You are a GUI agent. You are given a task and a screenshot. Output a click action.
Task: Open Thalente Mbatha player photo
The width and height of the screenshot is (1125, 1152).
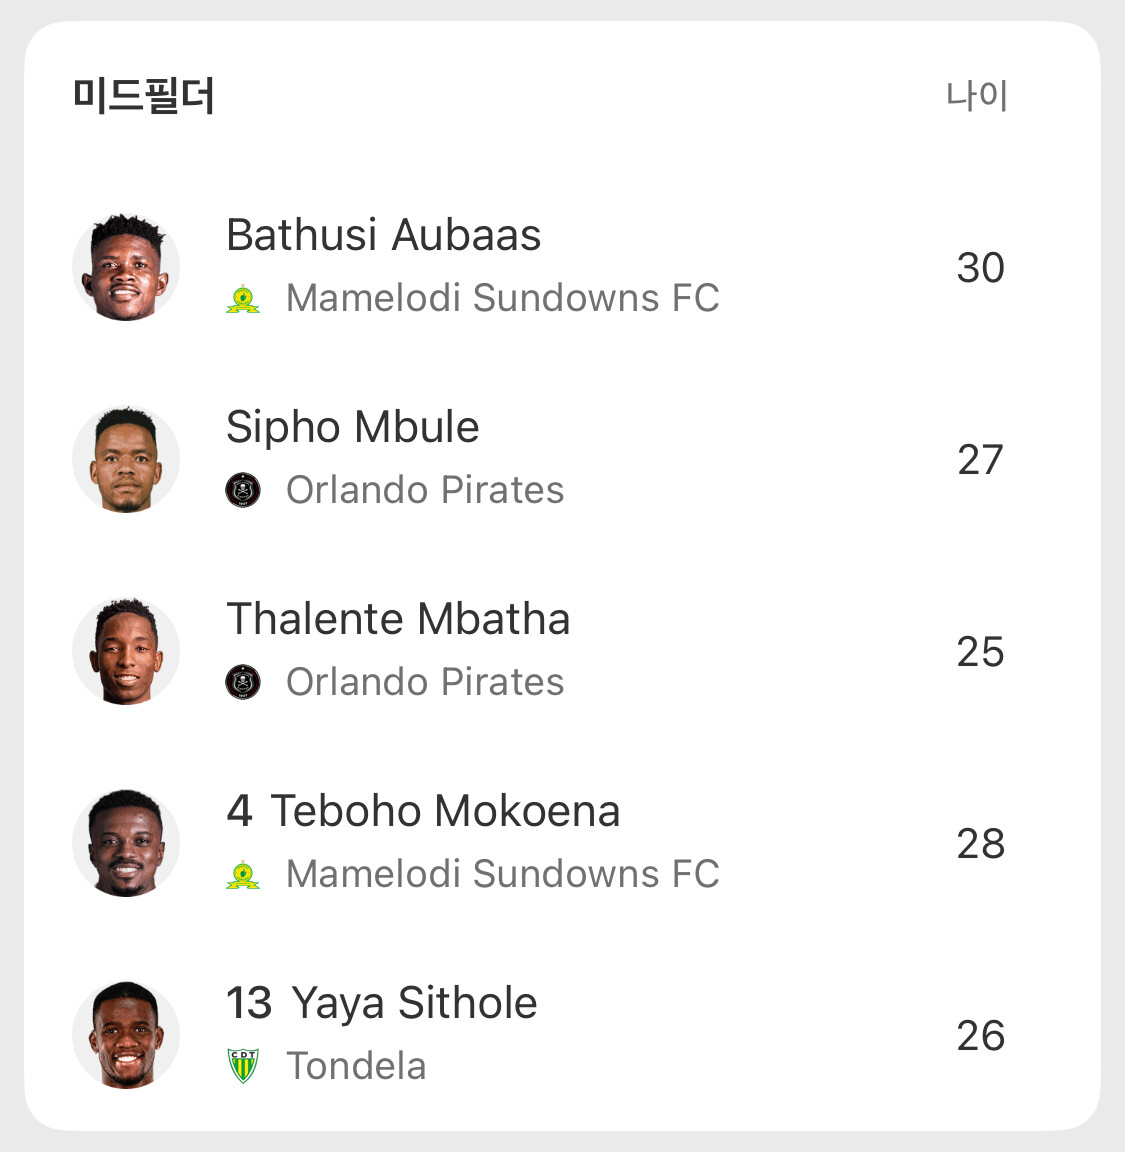click(x=126, y=651)
